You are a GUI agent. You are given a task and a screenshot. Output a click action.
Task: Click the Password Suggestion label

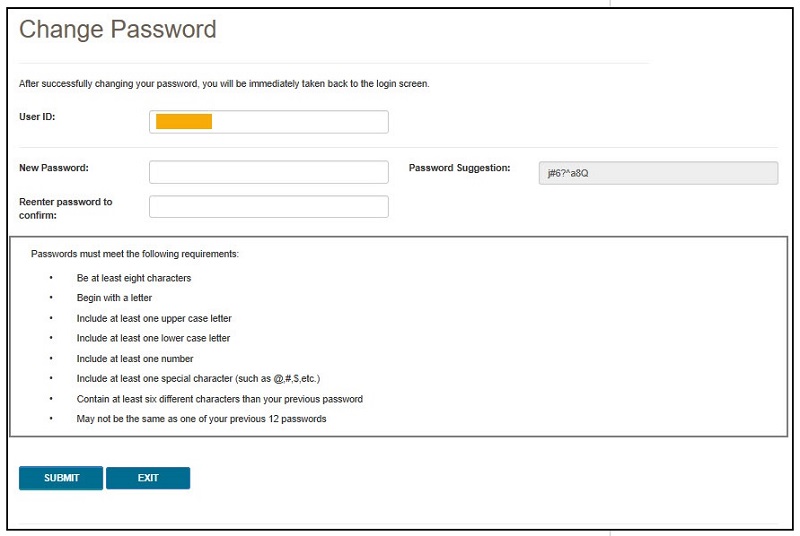pos(459,168)
